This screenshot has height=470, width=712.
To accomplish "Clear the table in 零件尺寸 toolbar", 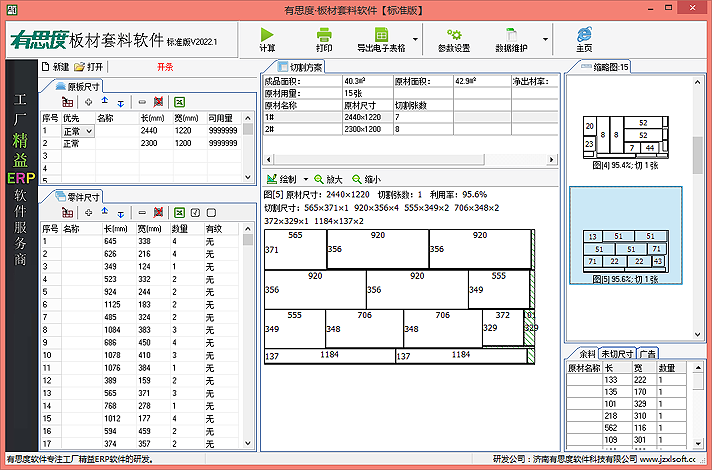I will click(68, 213).
